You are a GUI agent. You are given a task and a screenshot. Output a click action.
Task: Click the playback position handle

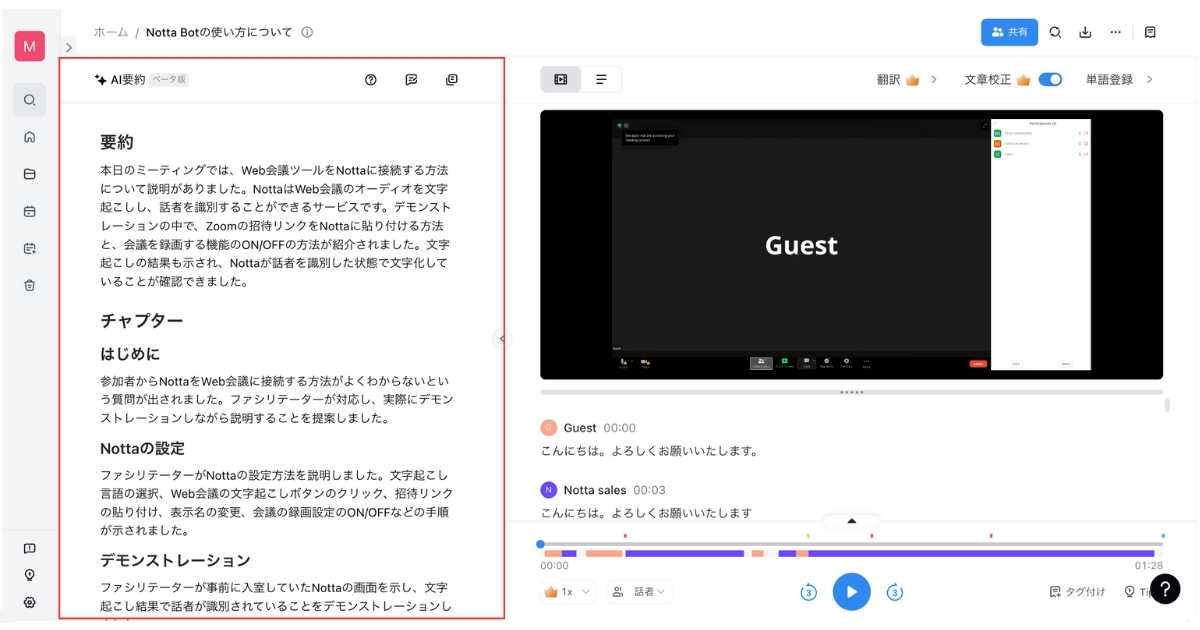pos(540,544)
